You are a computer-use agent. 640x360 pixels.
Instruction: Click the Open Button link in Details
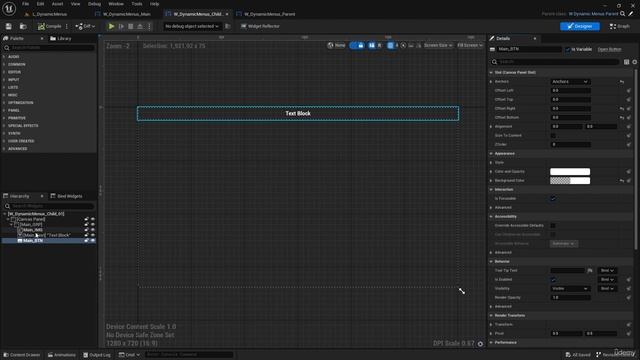(x=609, y=49)
